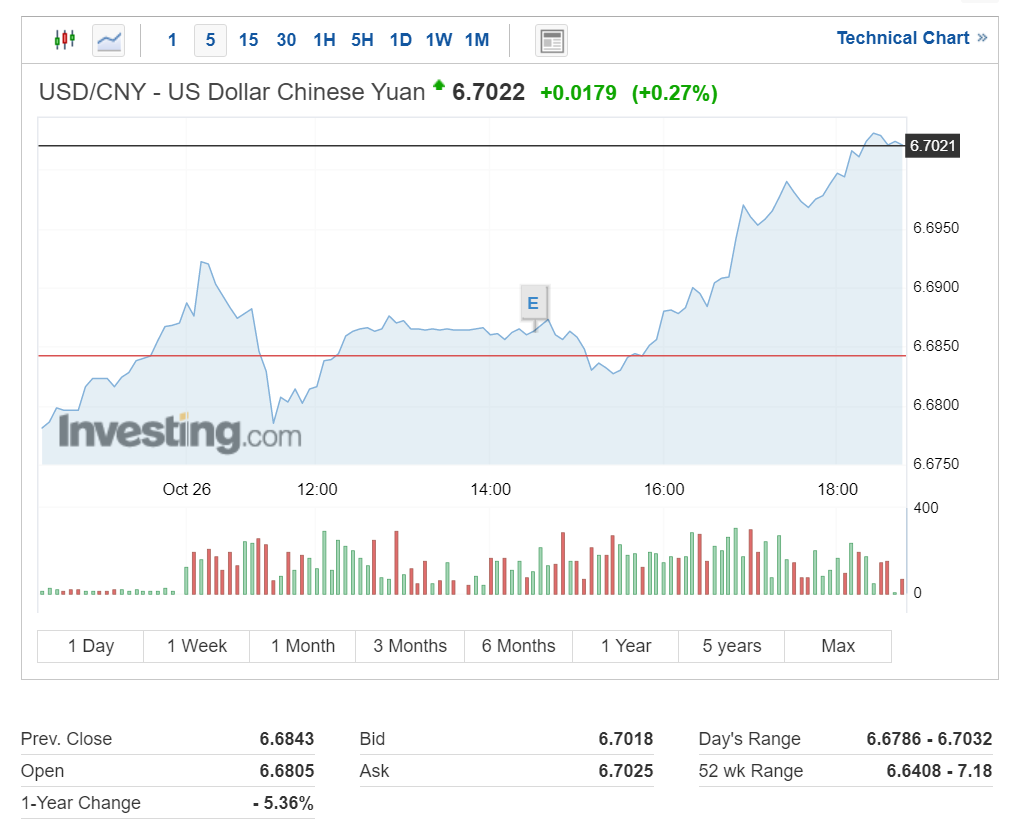Click the green up arrow price indicator
1009x839 pixels.
(439, 85)
